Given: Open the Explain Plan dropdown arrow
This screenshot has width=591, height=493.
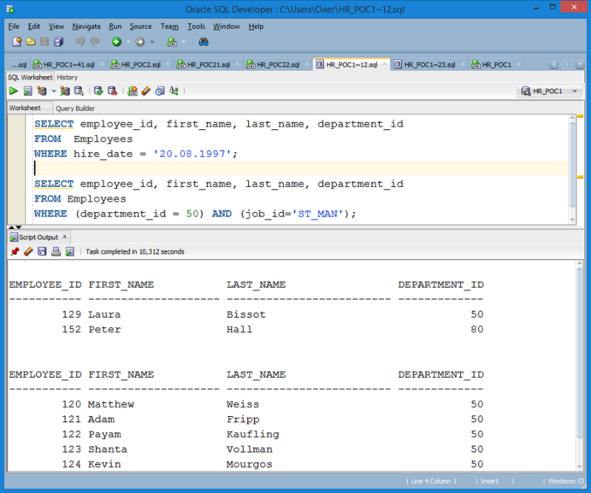Looking at the screenshot, I should 54,91.
